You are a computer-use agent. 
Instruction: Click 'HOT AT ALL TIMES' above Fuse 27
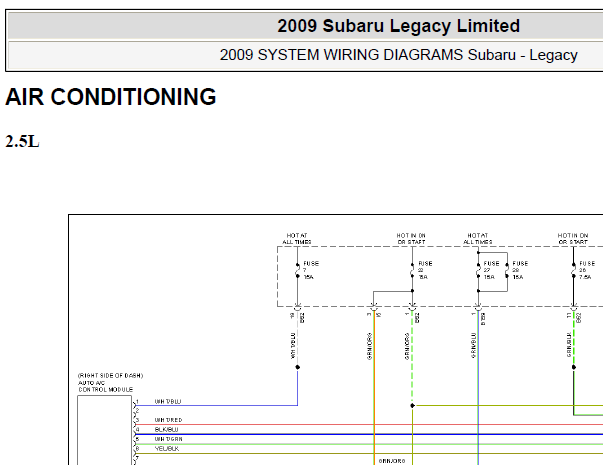click(x=478, y=238)
